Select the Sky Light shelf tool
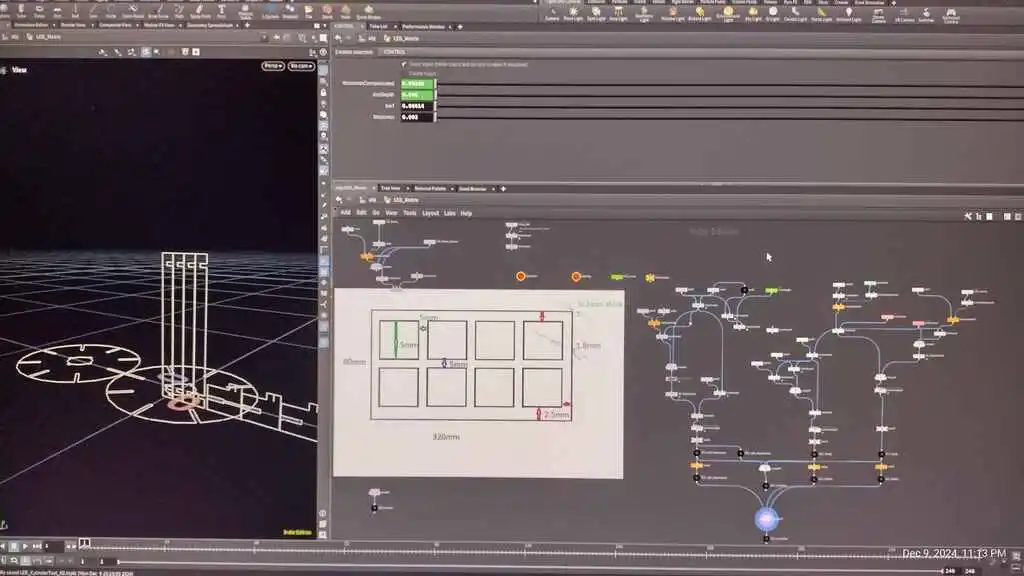 click(x=753, y=14)
